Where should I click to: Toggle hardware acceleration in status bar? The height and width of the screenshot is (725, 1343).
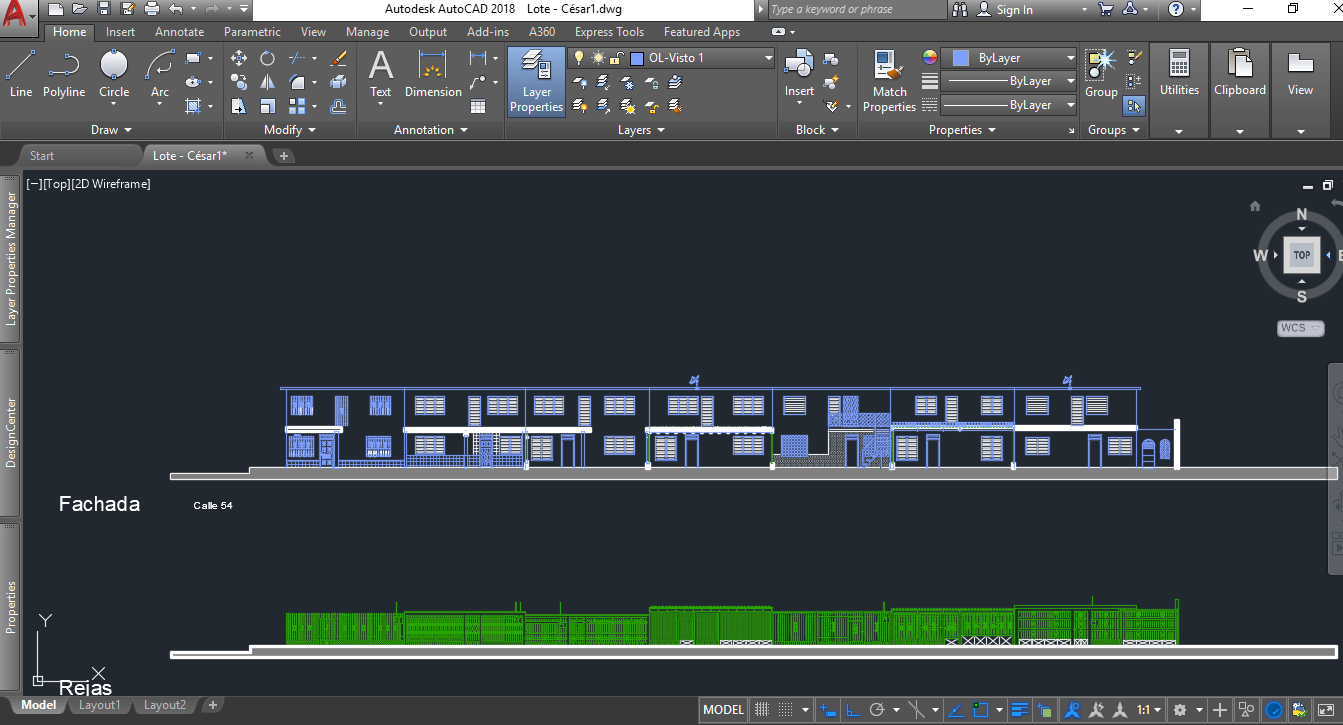coord(1274,710)
